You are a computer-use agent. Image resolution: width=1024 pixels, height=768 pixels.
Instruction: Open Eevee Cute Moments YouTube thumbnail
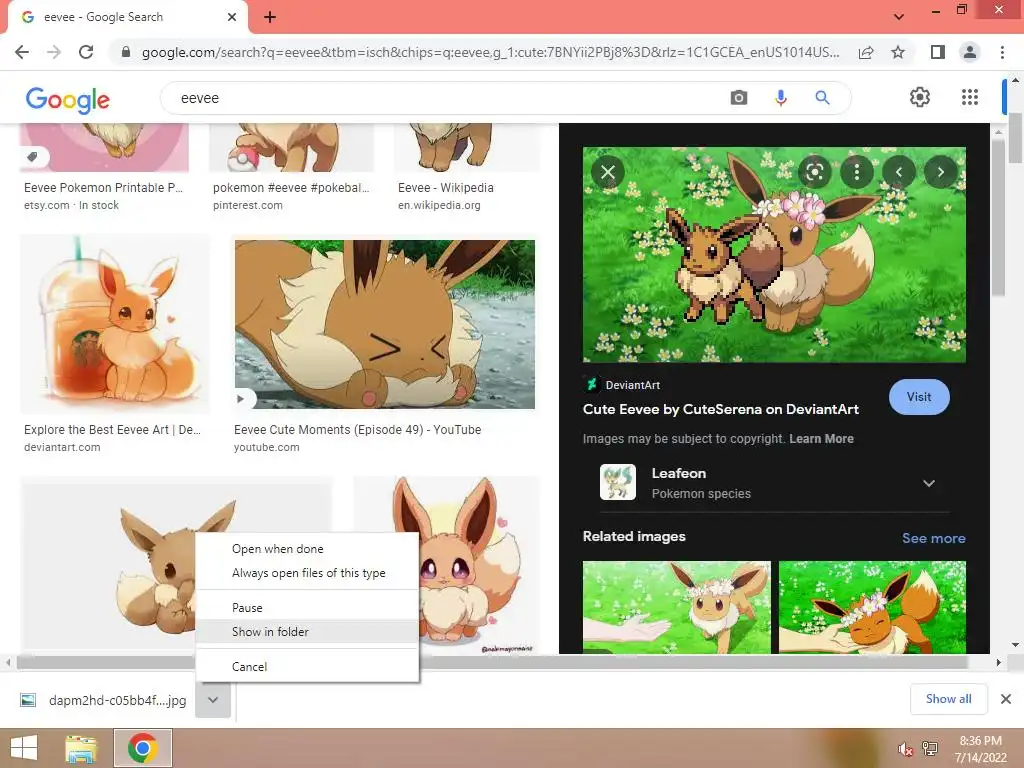[x=385, y=324]
